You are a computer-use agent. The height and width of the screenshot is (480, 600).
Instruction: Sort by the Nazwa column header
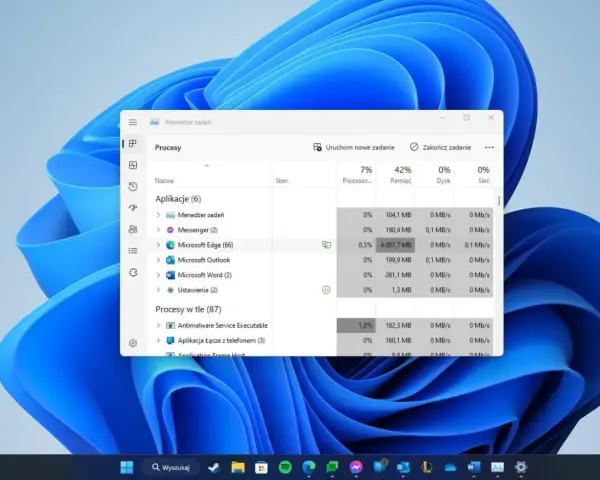tap(164, 181)
